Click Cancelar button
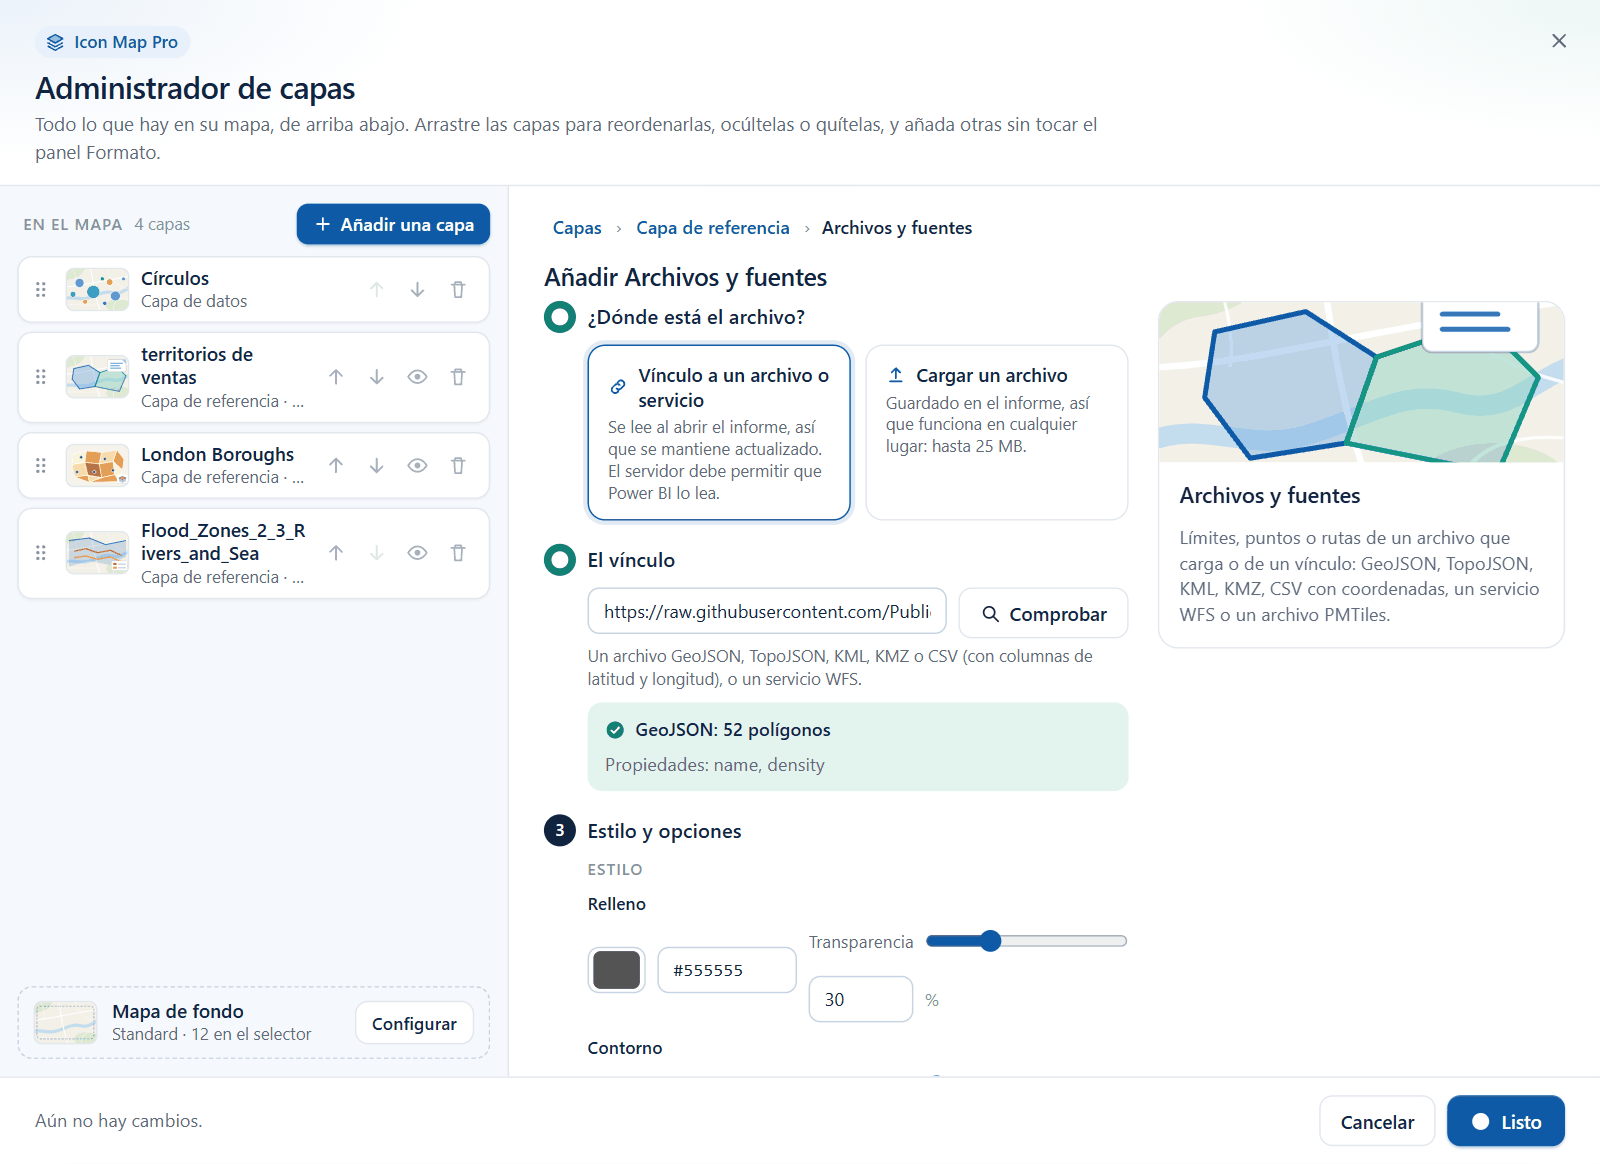This screenshot has width=1600, height=1164. pos(1377,1122)
